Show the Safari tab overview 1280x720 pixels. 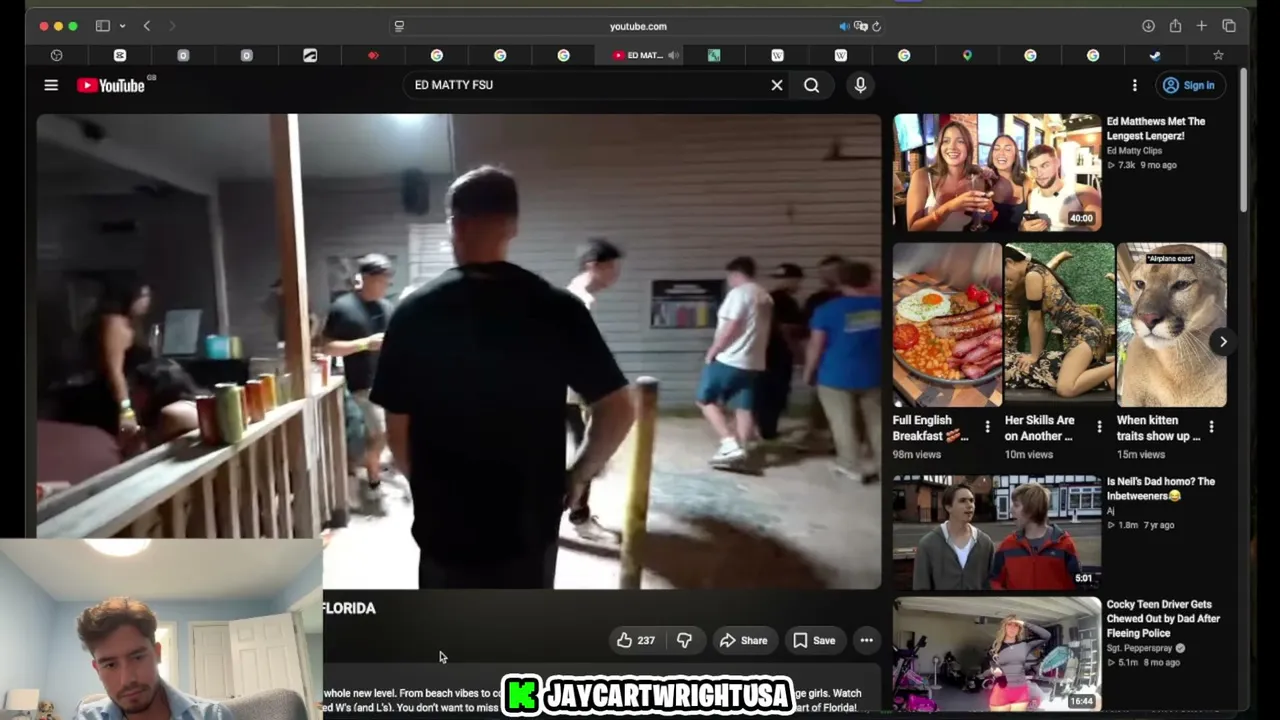click(1229, 26)
